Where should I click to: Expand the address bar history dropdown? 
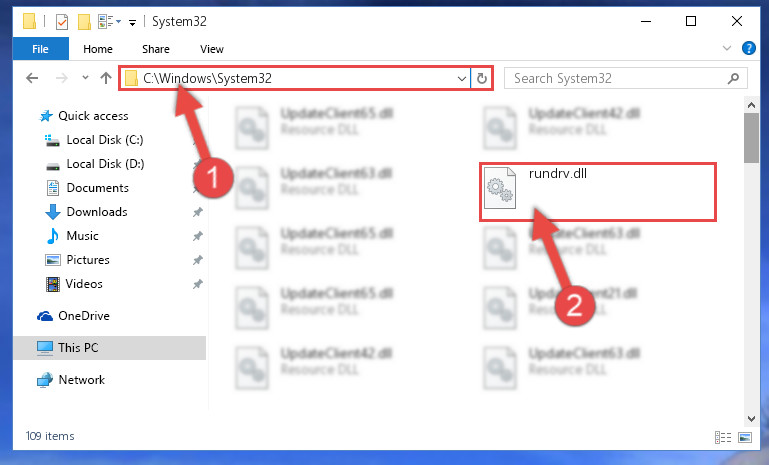coord(461,78)
